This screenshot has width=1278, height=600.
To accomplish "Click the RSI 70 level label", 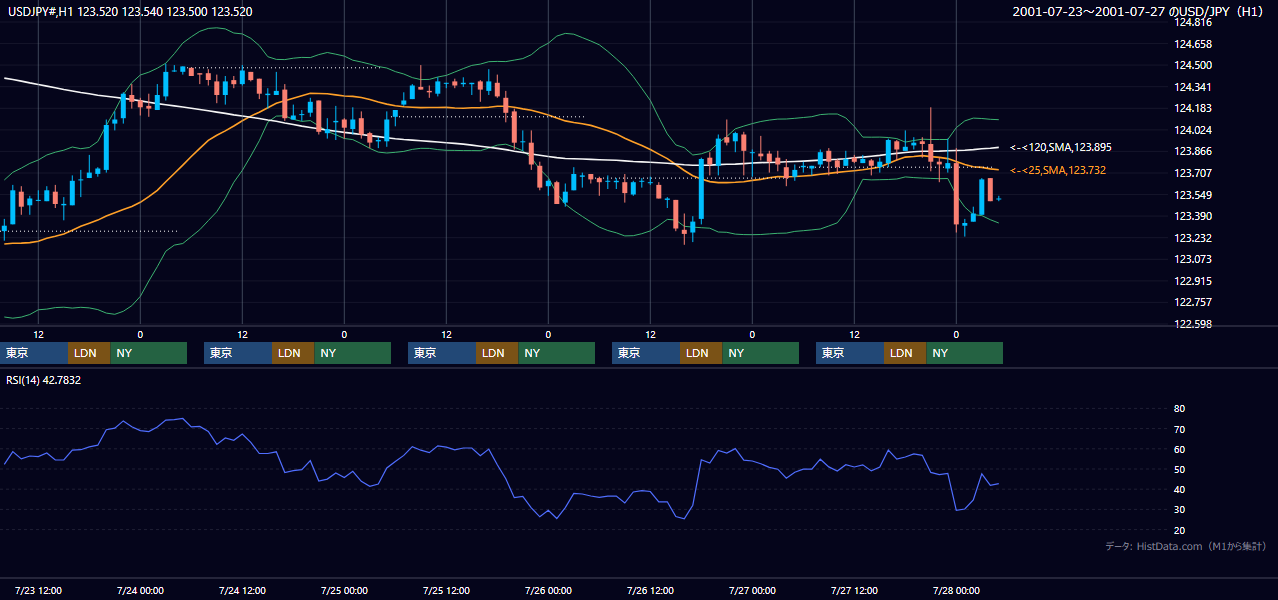I will 1179,429.
